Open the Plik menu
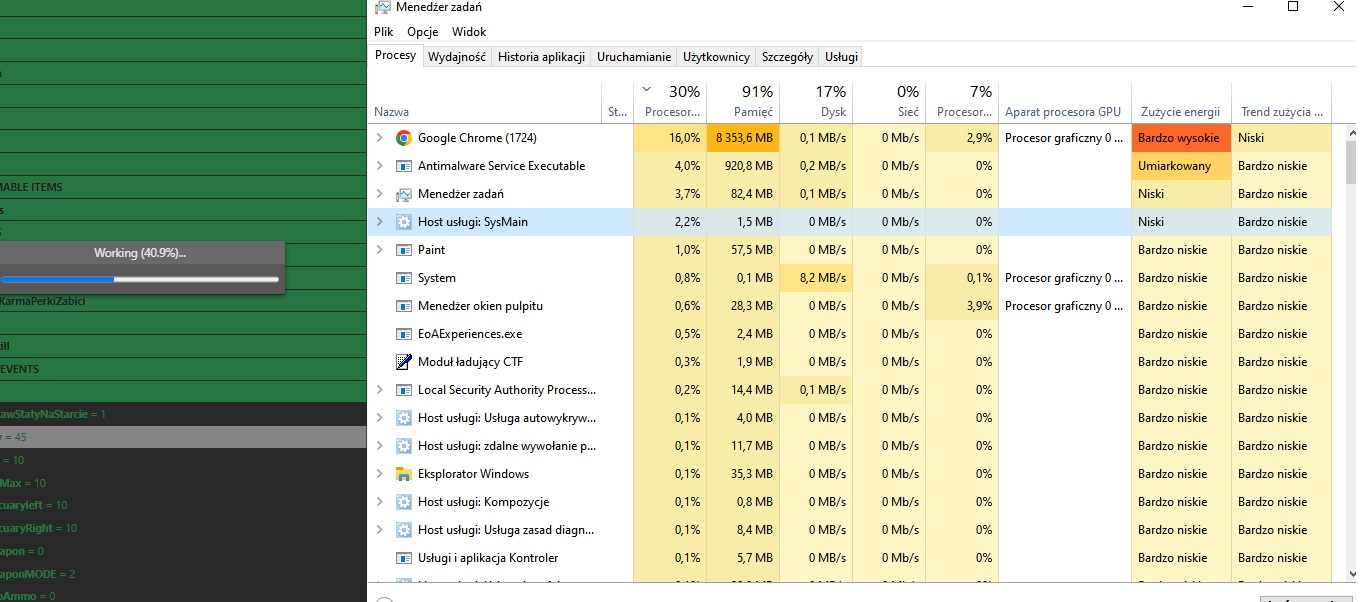Image resolution: width=1362 pixels, height=602 pixels. click(x=384, y=32)
